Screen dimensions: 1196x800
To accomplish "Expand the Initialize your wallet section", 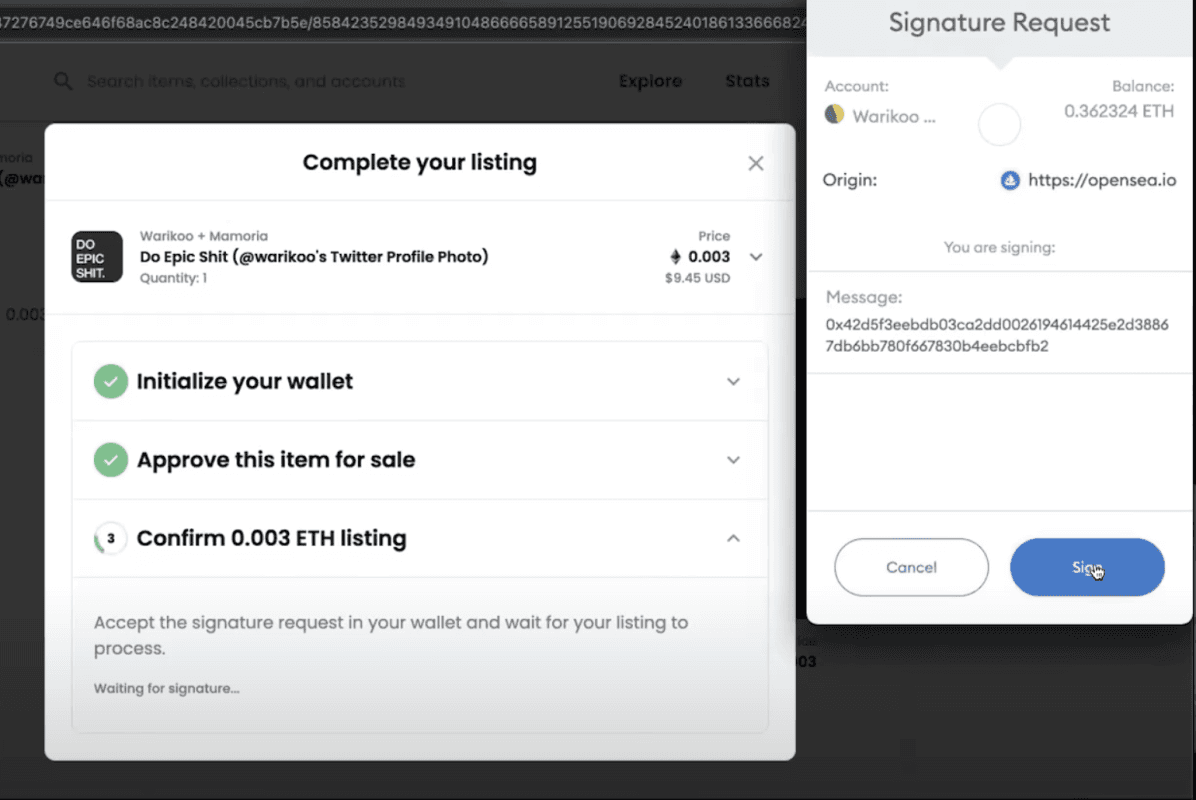I will pyautogui.click(x=733, y=381).
